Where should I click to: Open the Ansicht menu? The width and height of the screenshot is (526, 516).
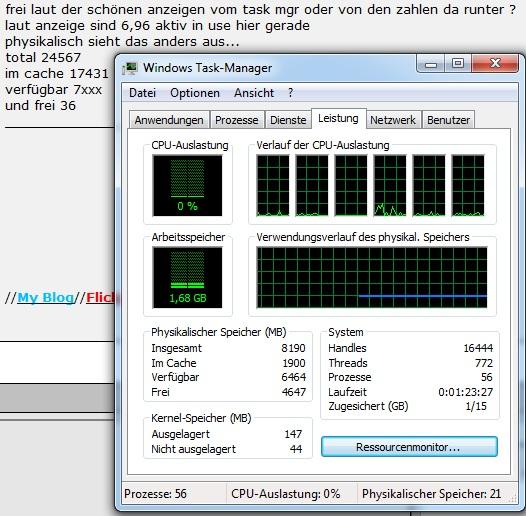pyautogui.click(x=254, y=93)
